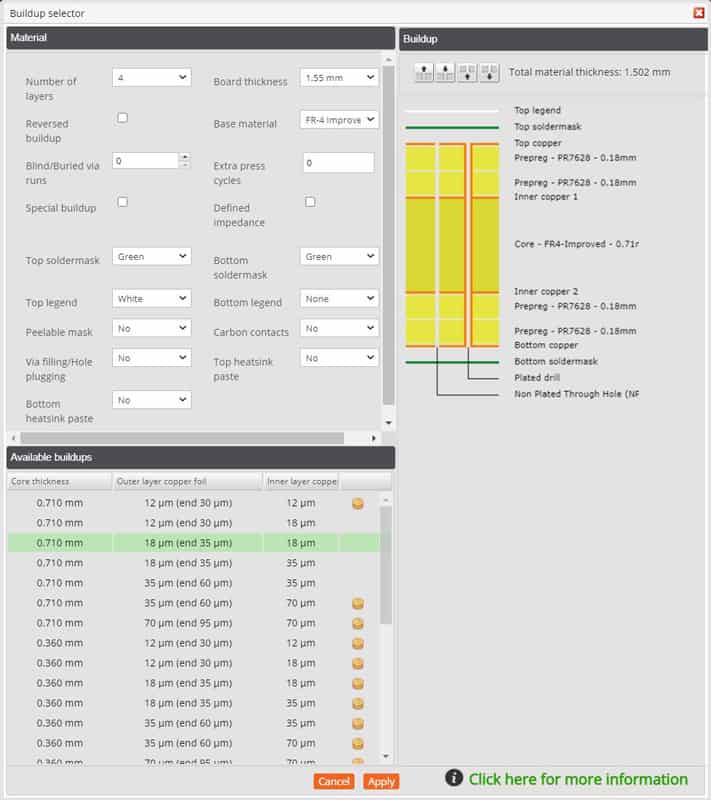Click right arrow of Material horizontal scrollbar
This screenshot has width=711, height=800.
pos(374,438)
